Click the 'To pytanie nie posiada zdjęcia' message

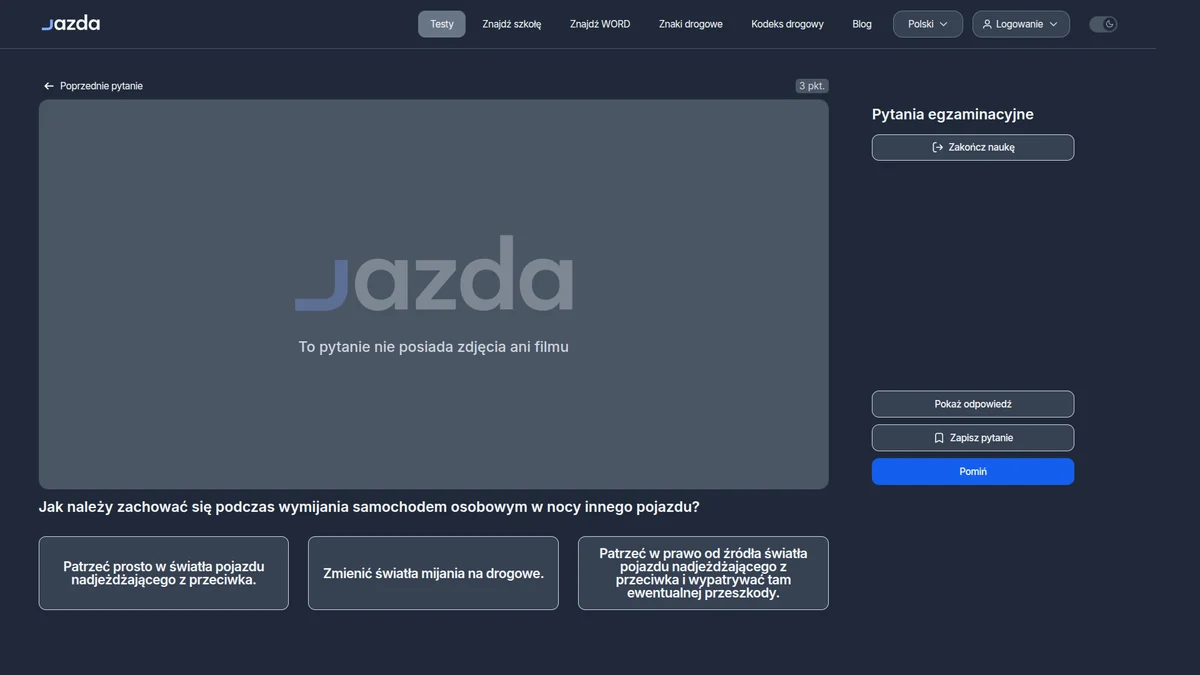point(434,347)
